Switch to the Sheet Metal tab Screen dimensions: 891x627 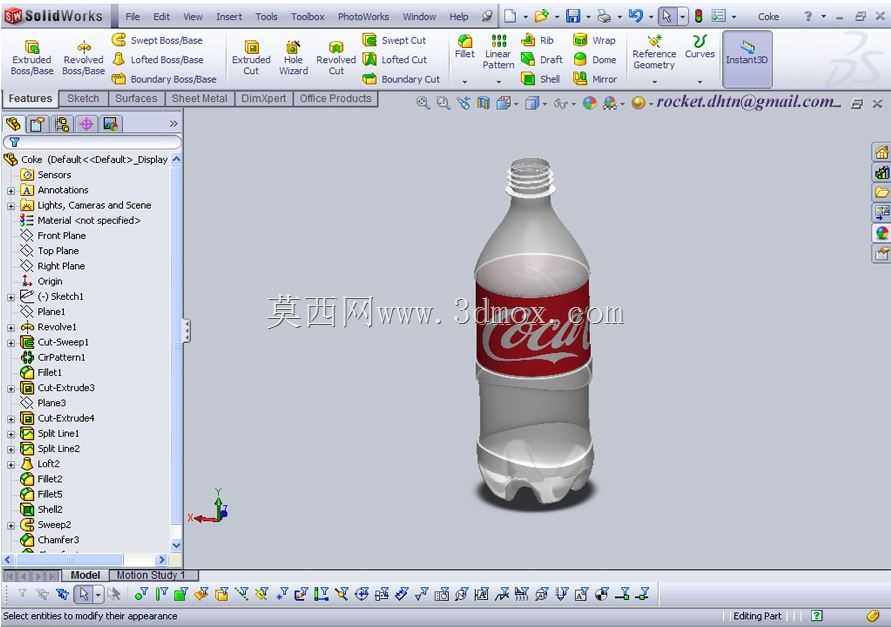[x=199, y=98]
